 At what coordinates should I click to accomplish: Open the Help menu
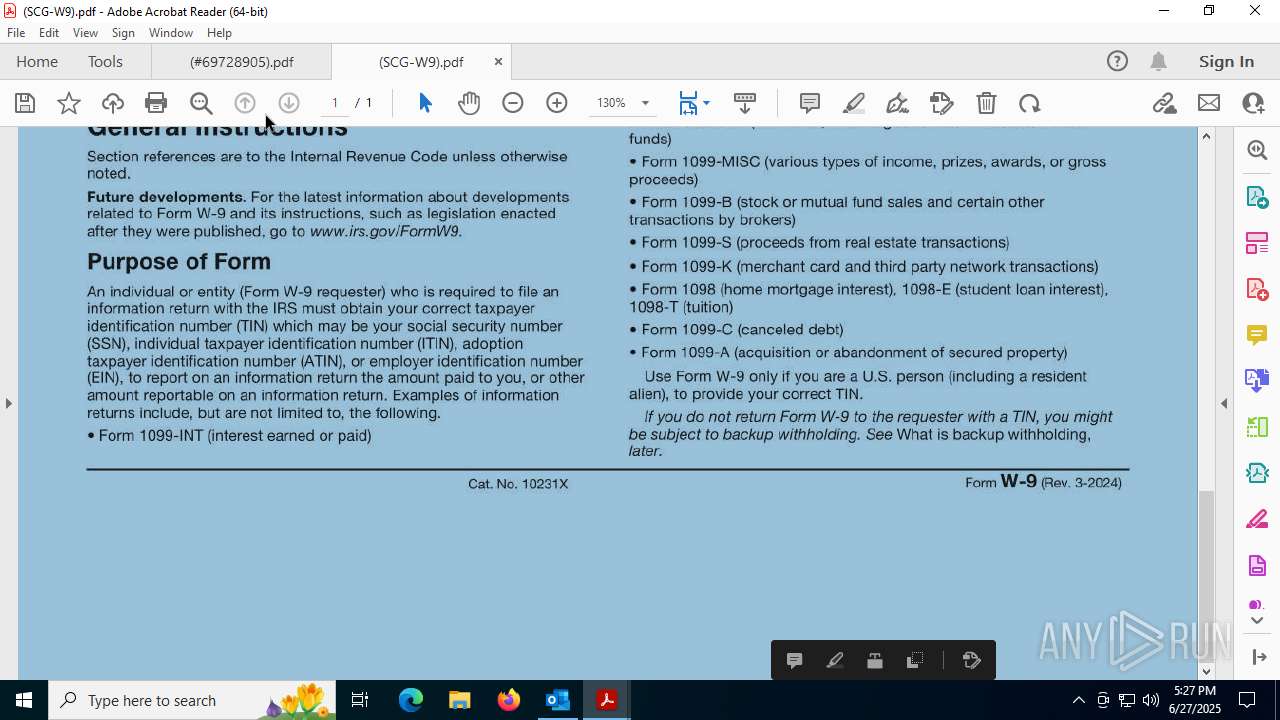(219, 33)
